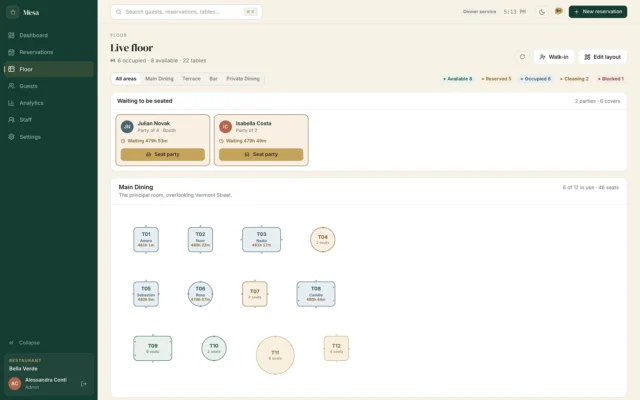The height and width of the screenshot is (400, 640).
Task: Select table T08
Action: coord(316,294)
